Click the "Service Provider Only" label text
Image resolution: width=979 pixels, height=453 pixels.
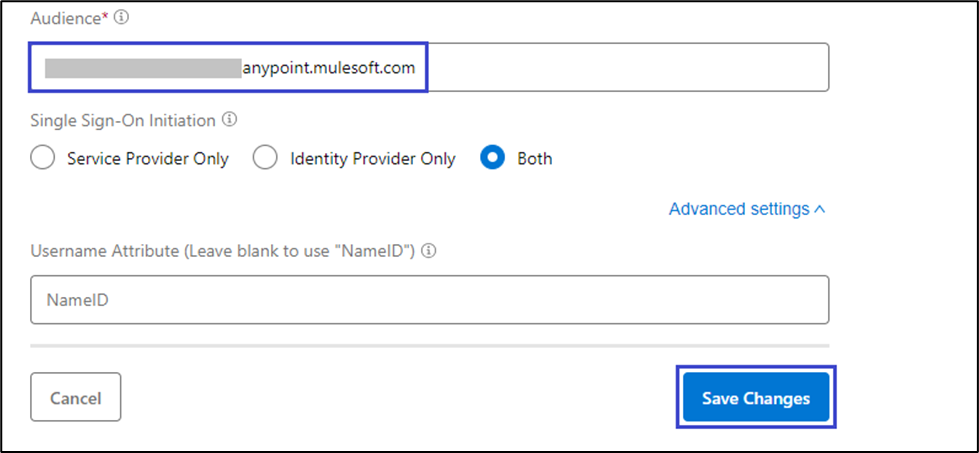[148, 158]
